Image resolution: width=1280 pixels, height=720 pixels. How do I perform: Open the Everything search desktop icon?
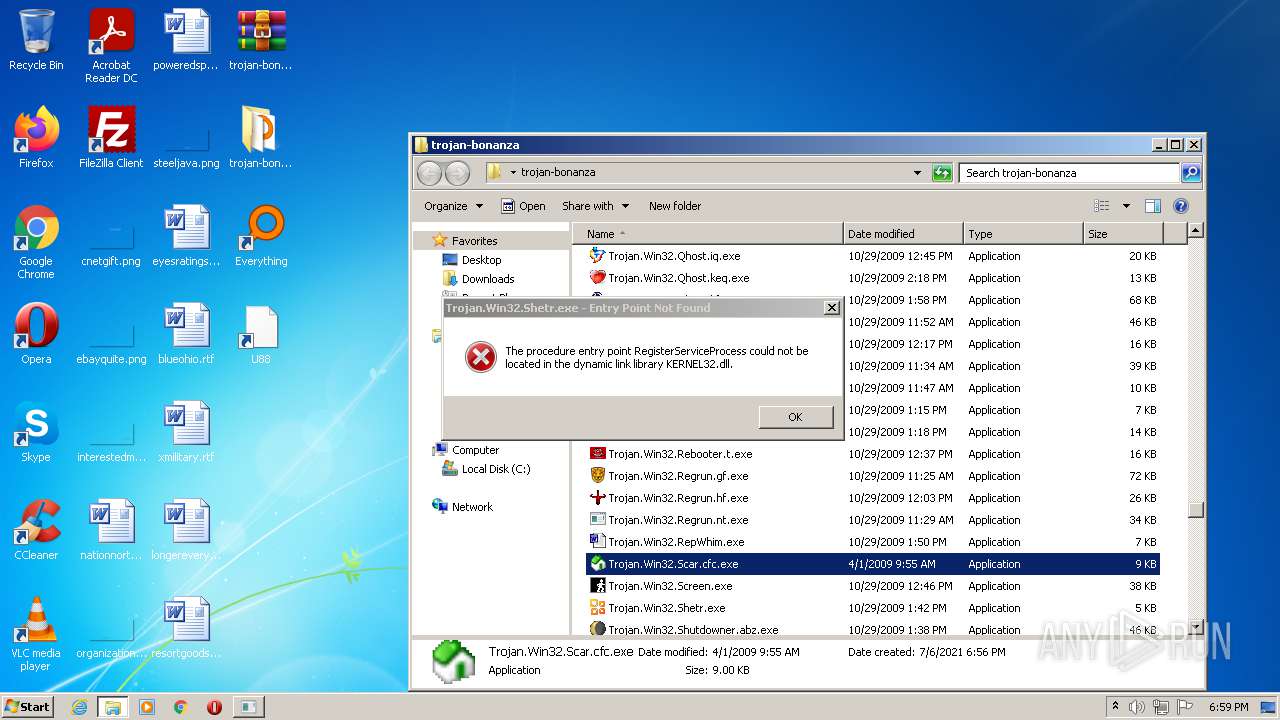pyautogui.click(x=261, y=236)
